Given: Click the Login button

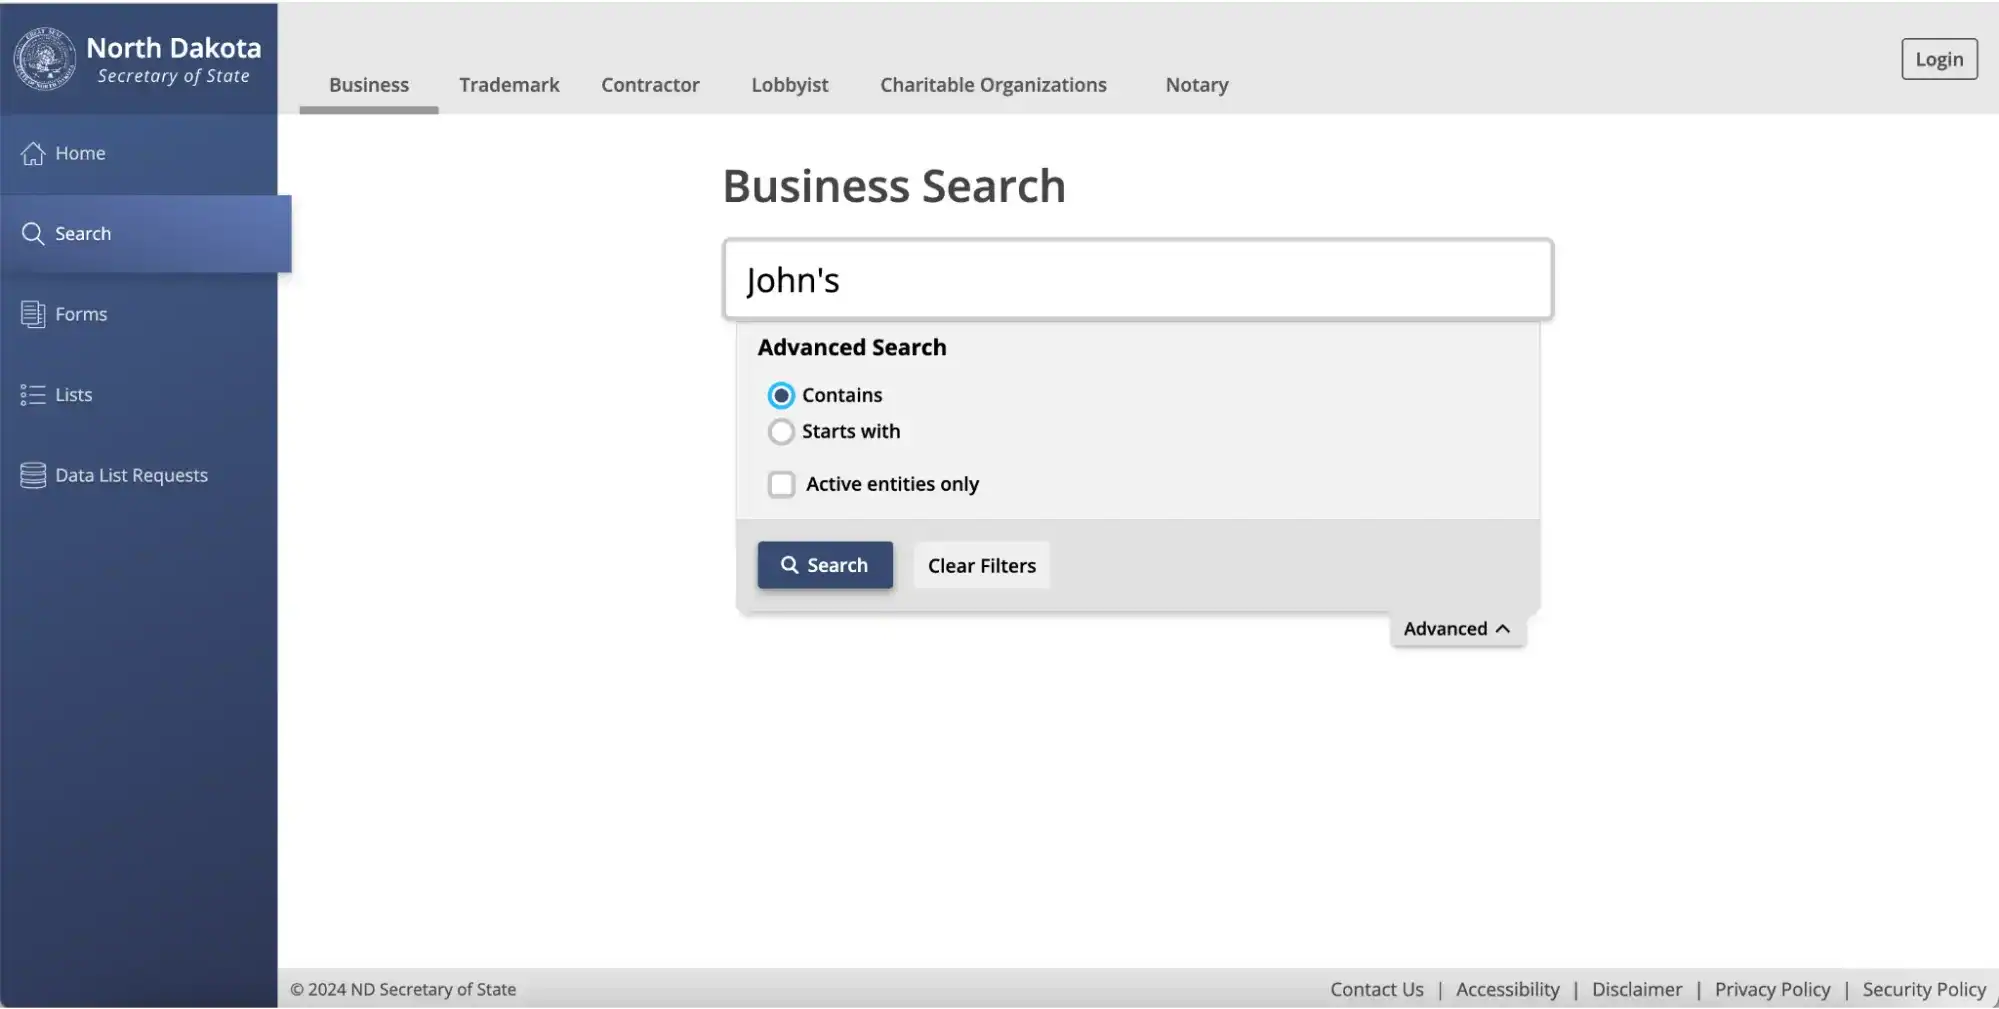Looking at the screenshot, I should [x=1938, y=59].
